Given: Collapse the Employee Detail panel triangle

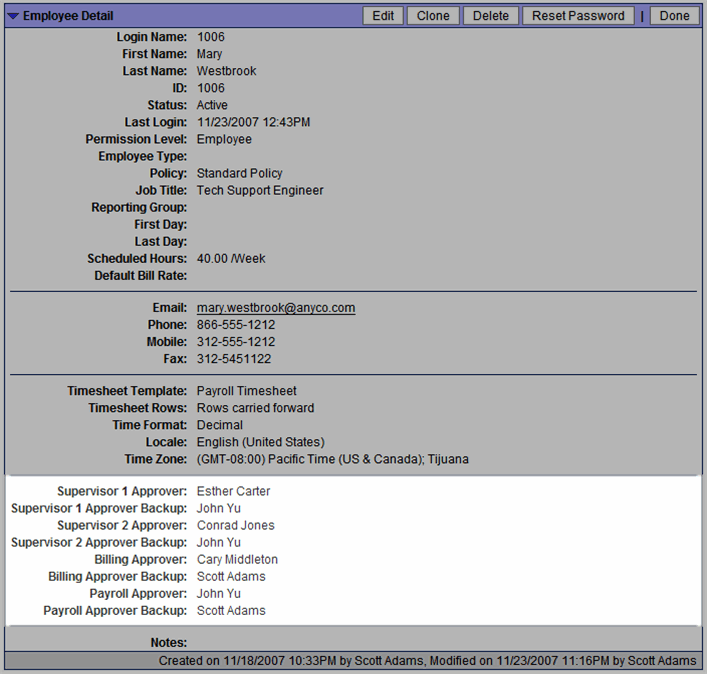Looking at the screenshot, I should tap(13, 16).
